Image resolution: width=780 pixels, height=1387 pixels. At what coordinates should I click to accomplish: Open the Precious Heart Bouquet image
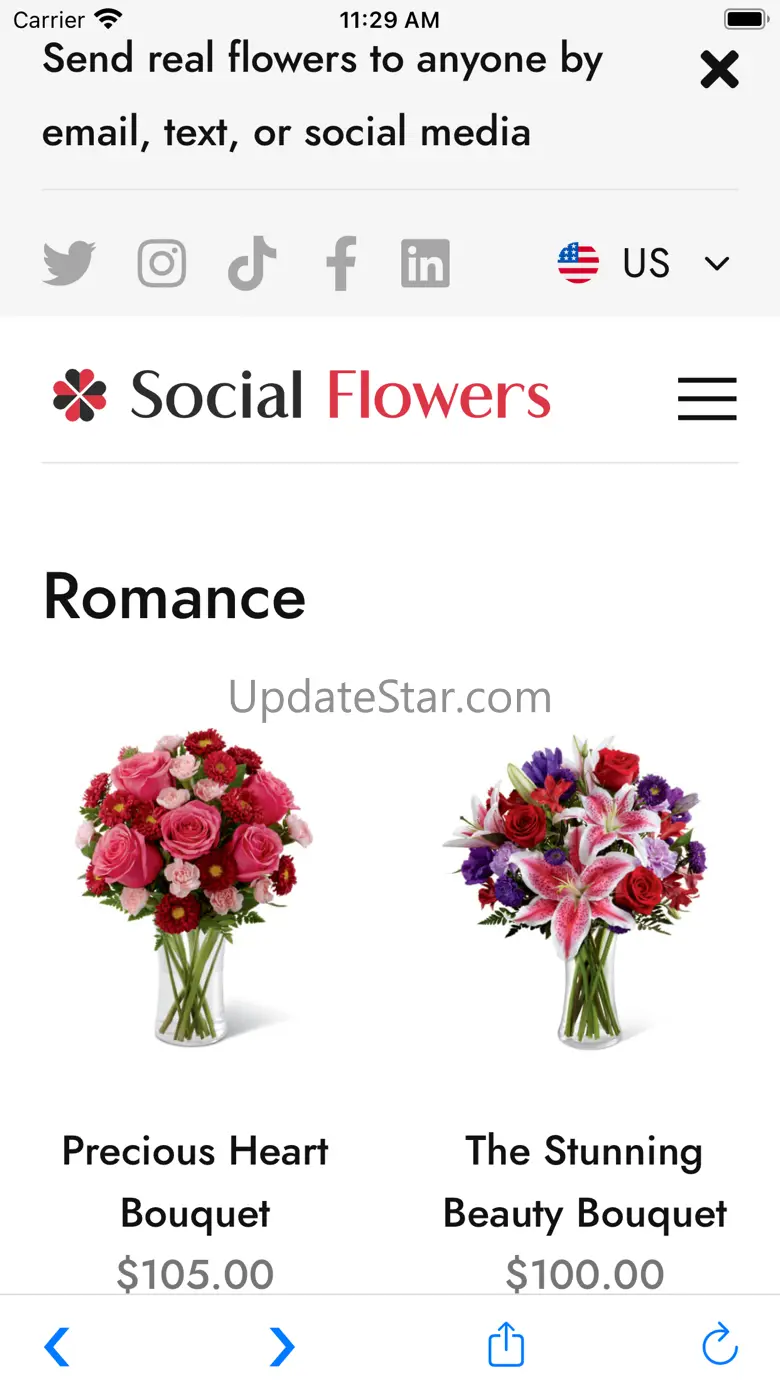(195, 889)
